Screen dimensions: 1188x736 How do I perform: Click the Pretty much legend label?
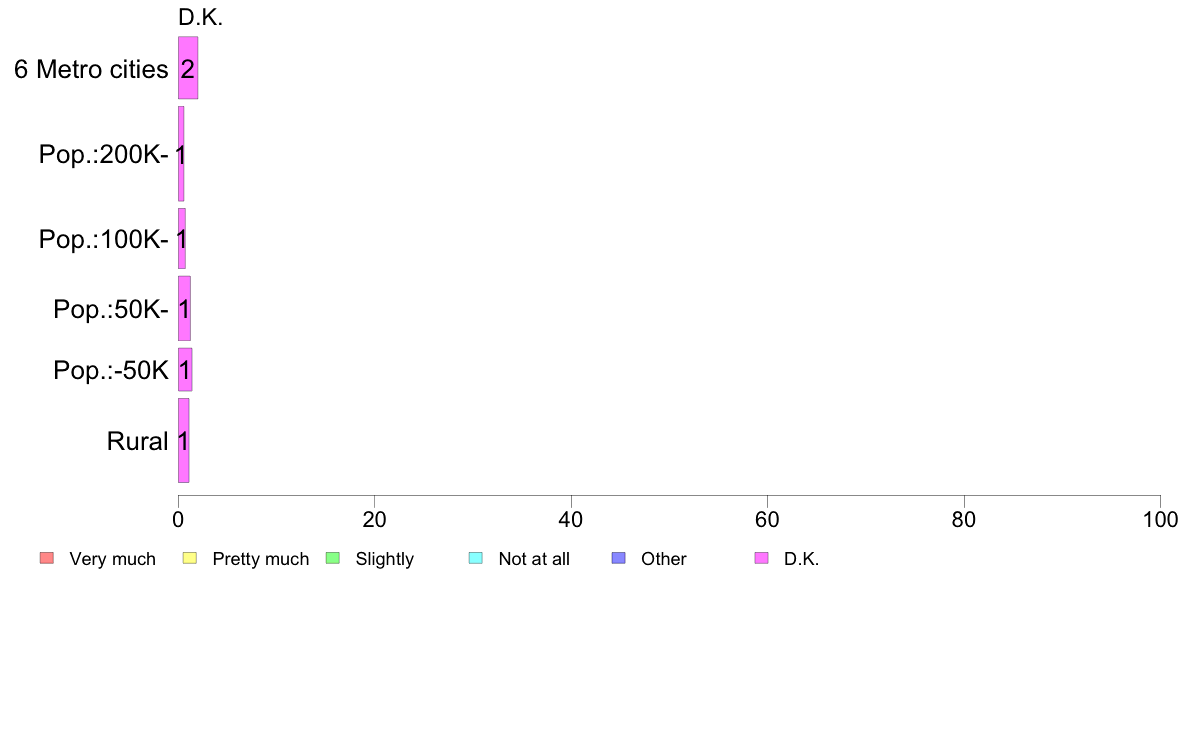click(x=261, y=559)
